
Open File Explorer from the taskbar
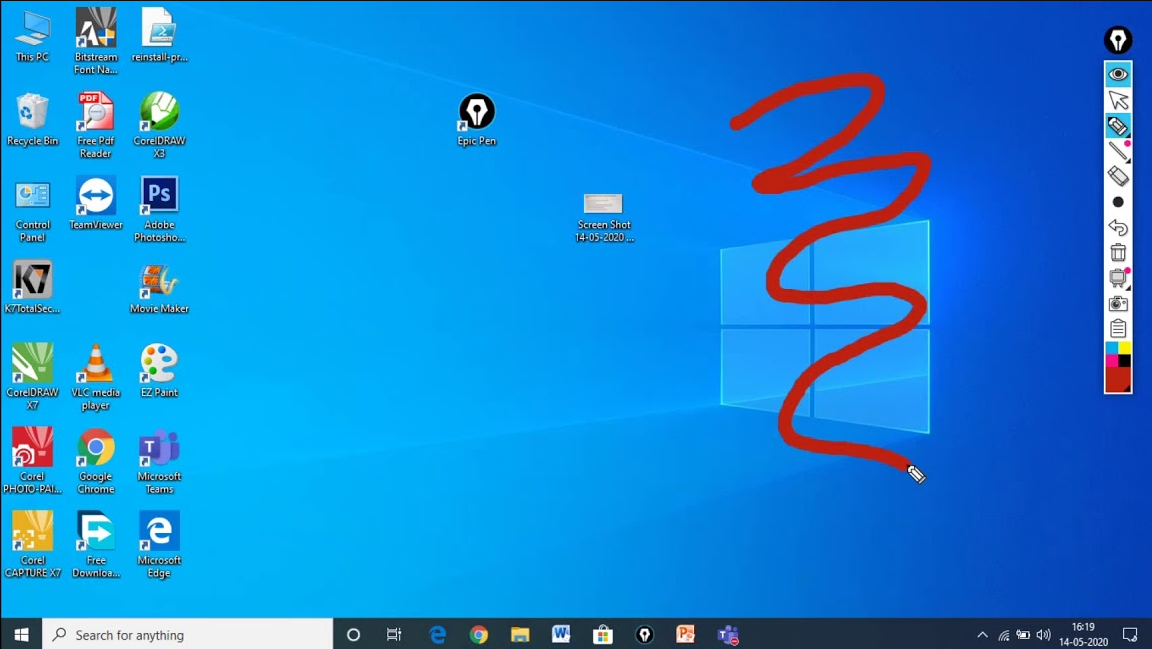point(520,634)
